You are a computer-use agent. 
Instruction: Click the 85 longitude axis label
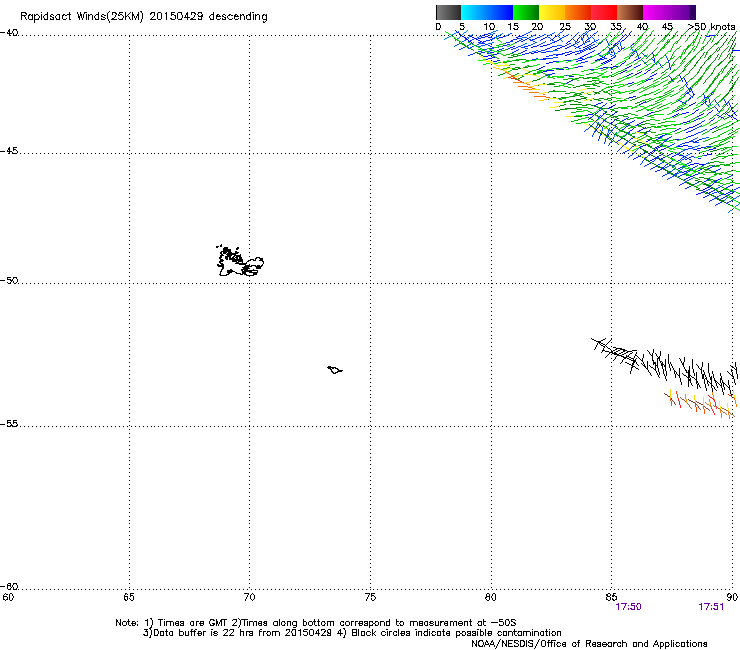coord(611,598)
